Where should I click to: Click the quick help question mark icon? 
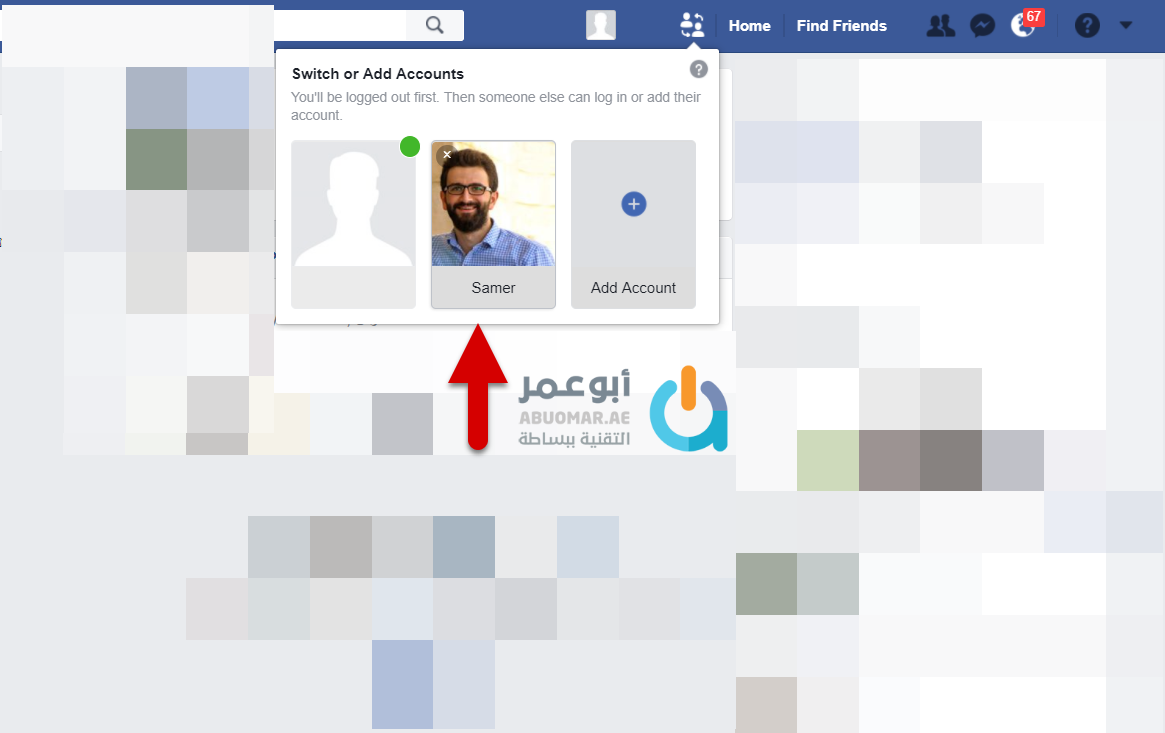click(x=1087, y=26)
